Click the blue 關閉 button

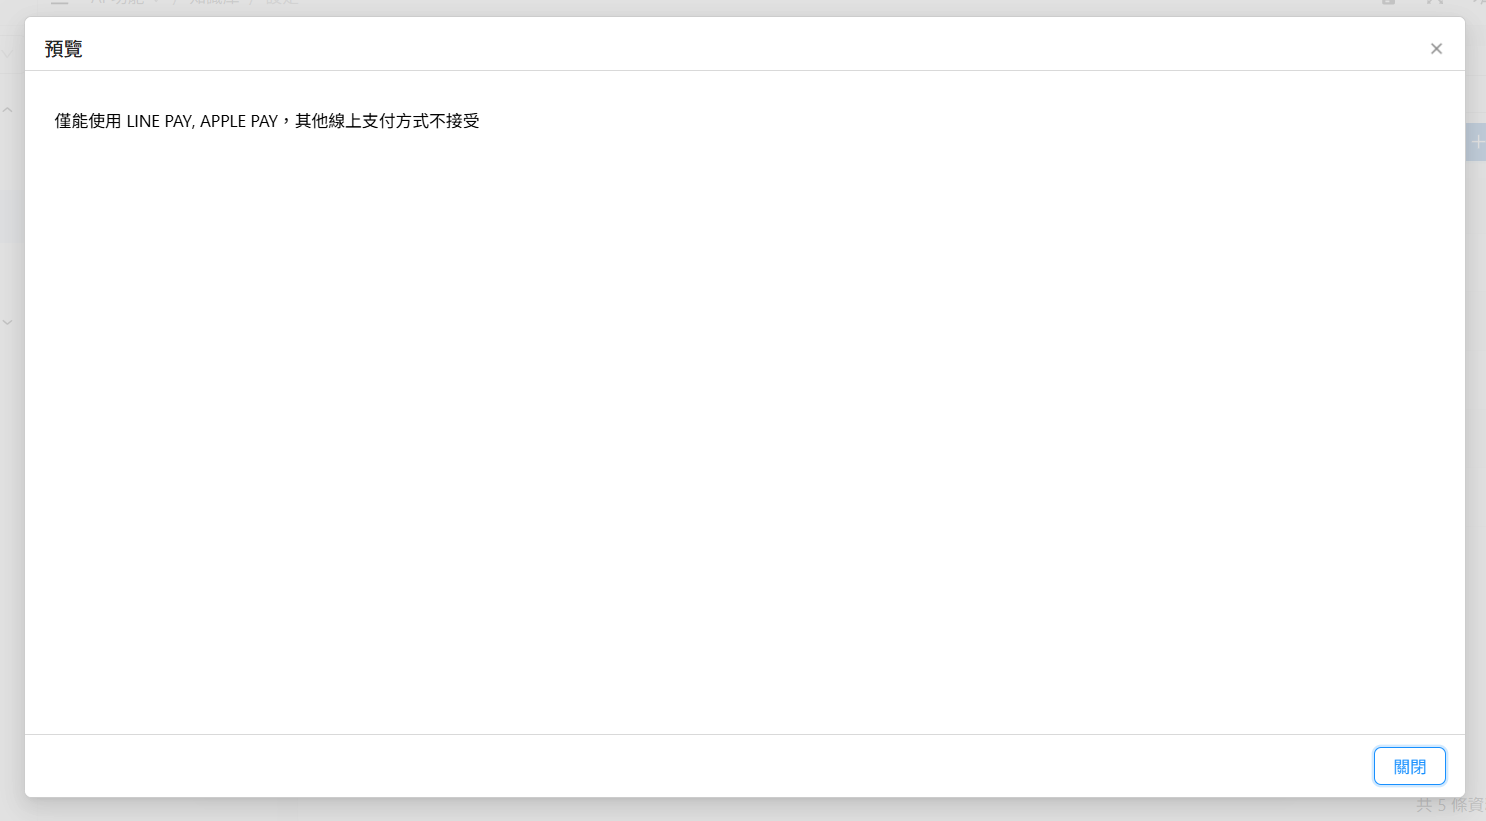click(1409, 766)
